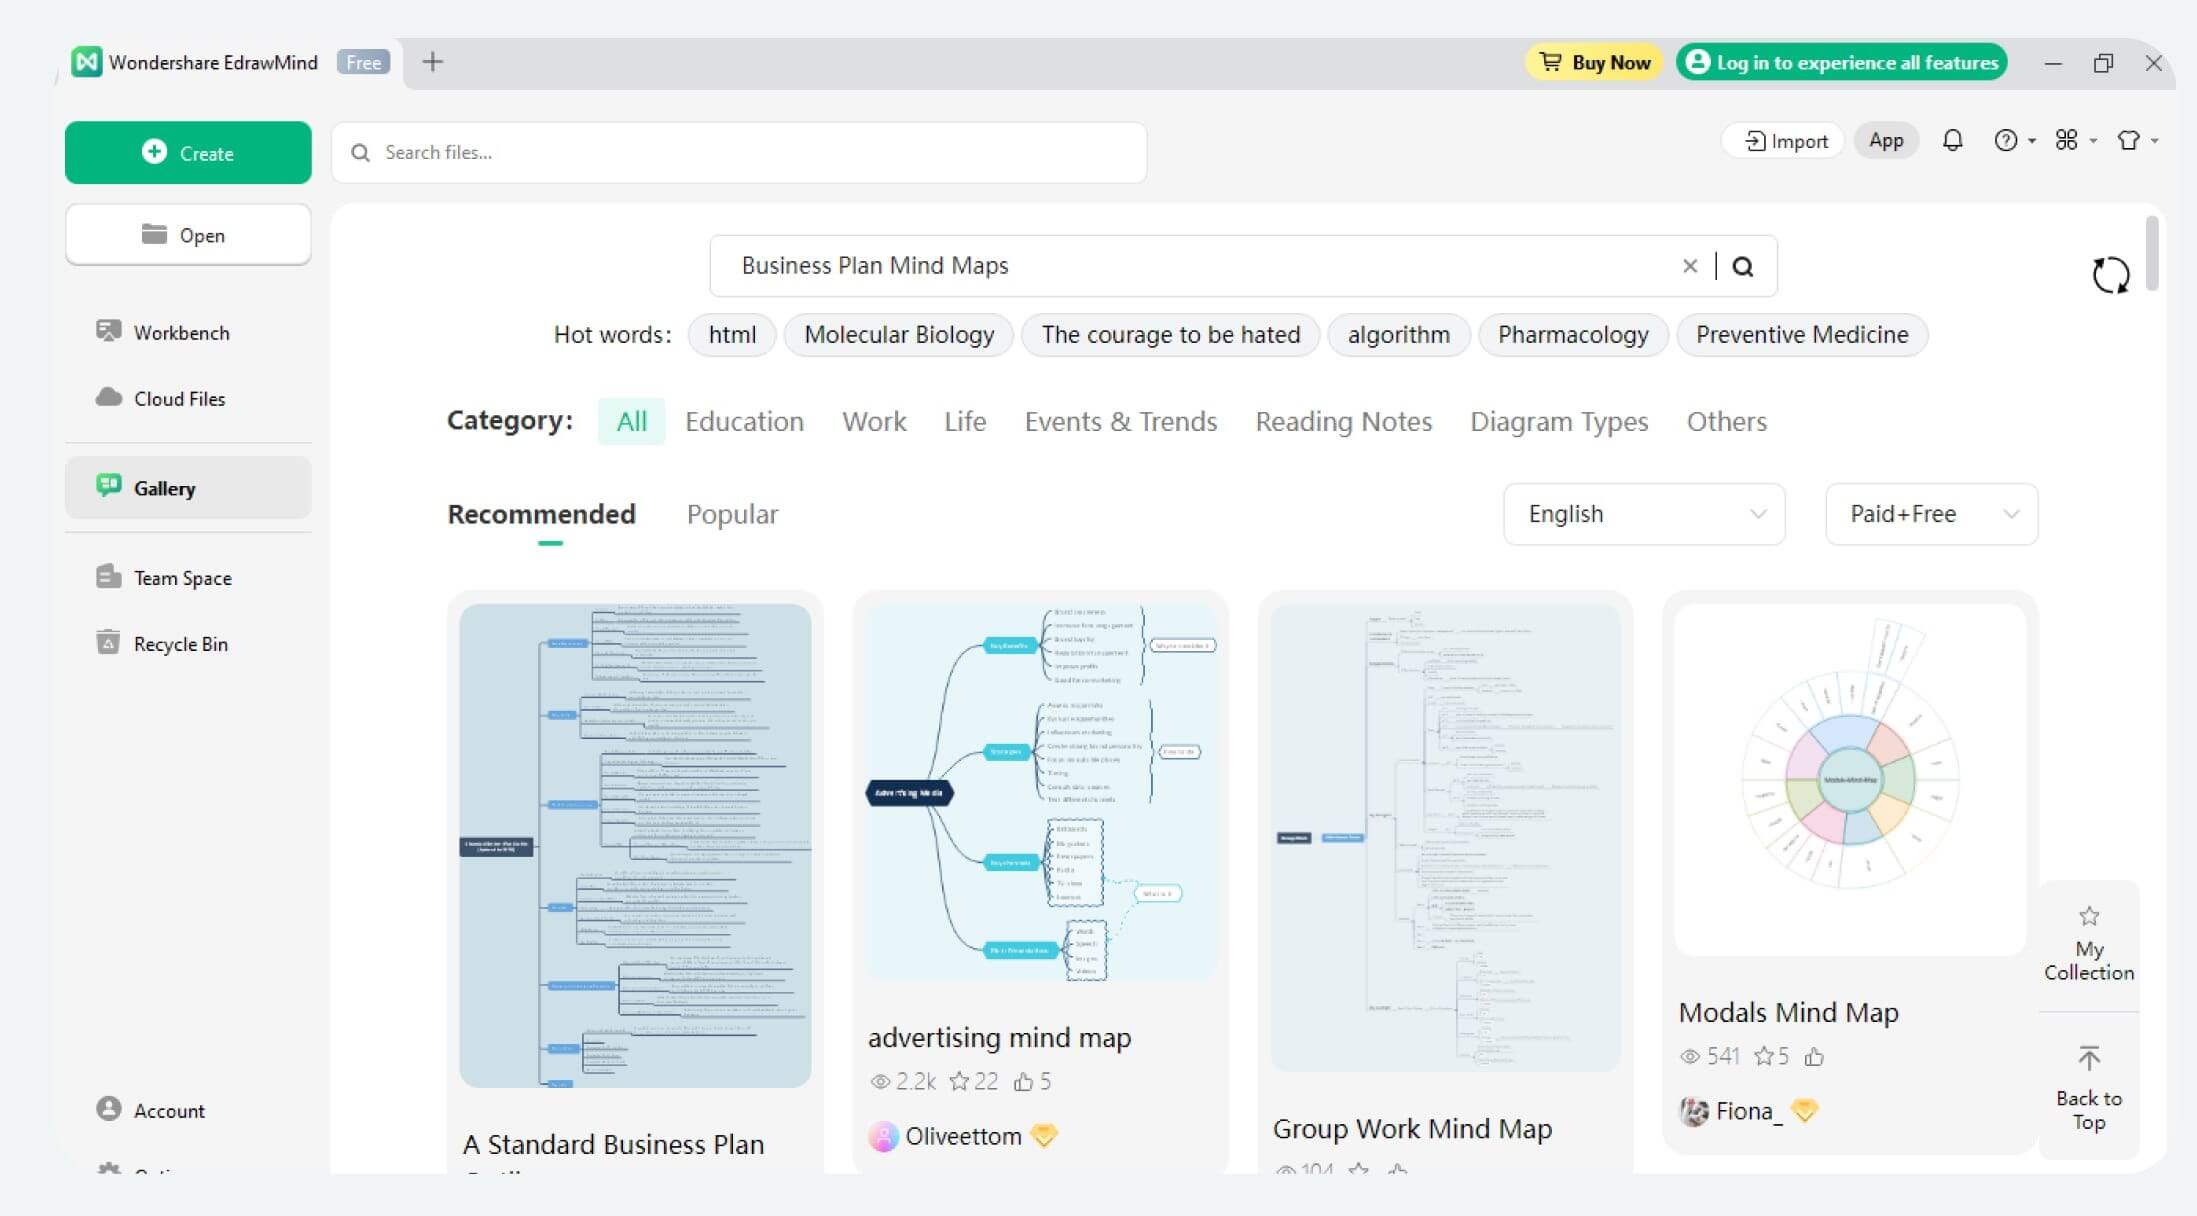
Task: Select the Popular tab
Action: pos(731,512)
